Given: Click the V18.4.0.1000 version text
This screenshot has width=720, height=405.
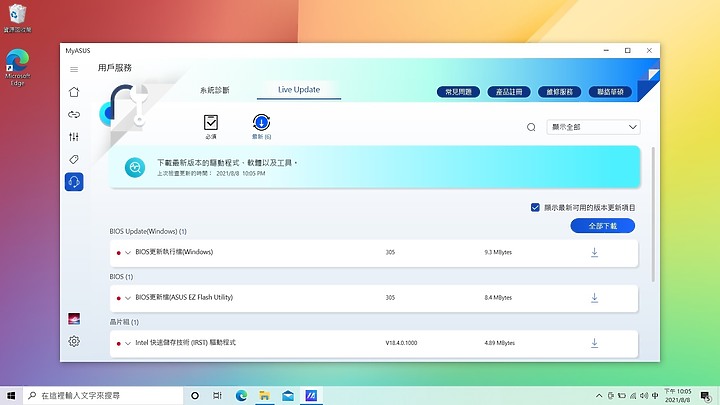Looking at the screenshot, I should pos(401,343).
